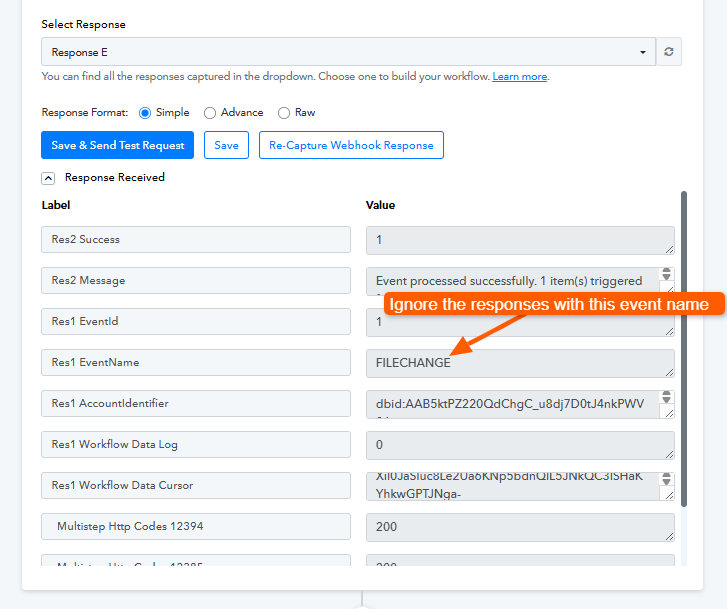Click the Res2 Success label field
This screenshot has height=609, width=727.
(196, 240)
